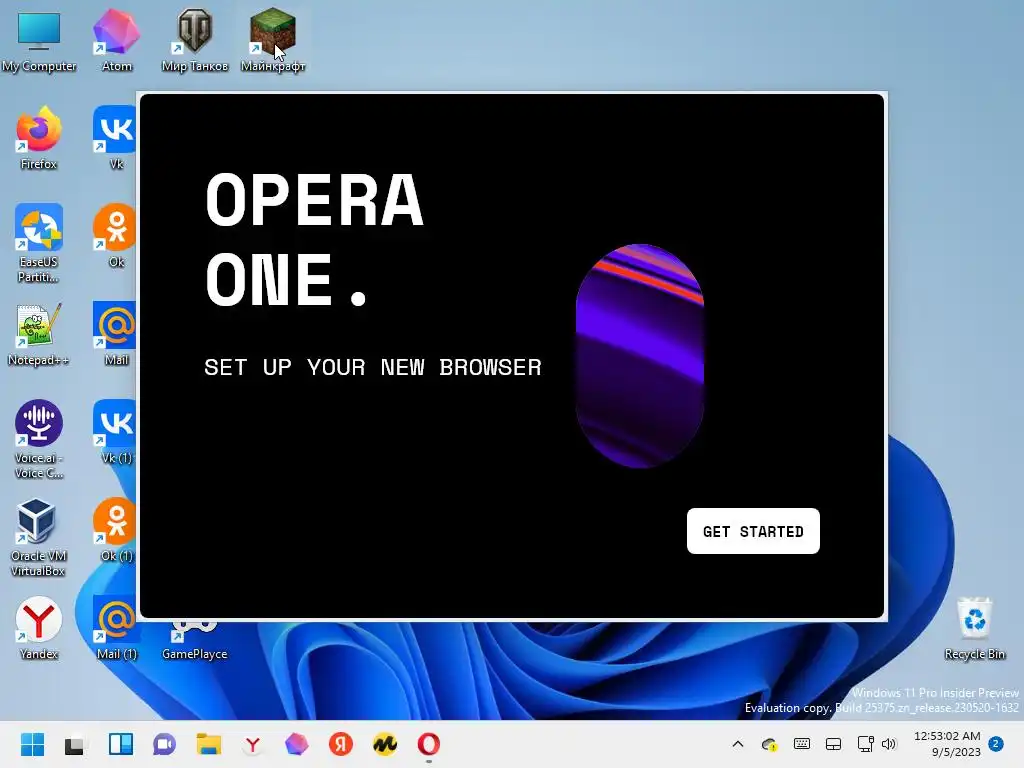Select the GamePlayce desktop shortcut
Viewport: 1024px width, 768px height.
195,641
